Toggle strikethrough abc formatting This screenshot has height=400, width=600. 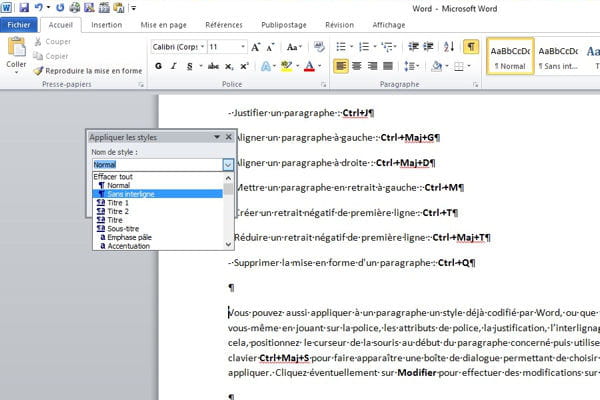213,66
